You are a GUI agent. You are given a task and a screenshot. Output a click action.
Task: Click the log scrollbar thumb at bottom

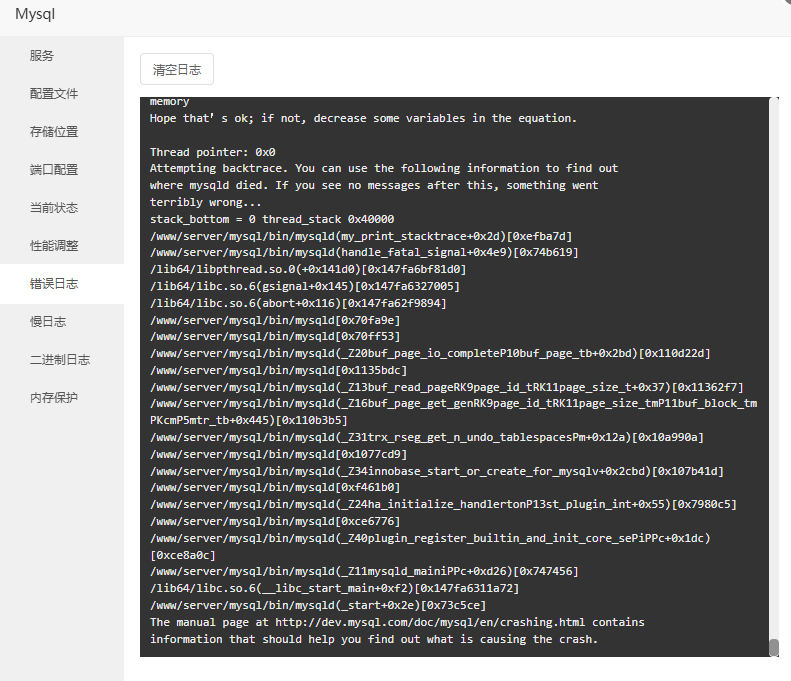773,647
